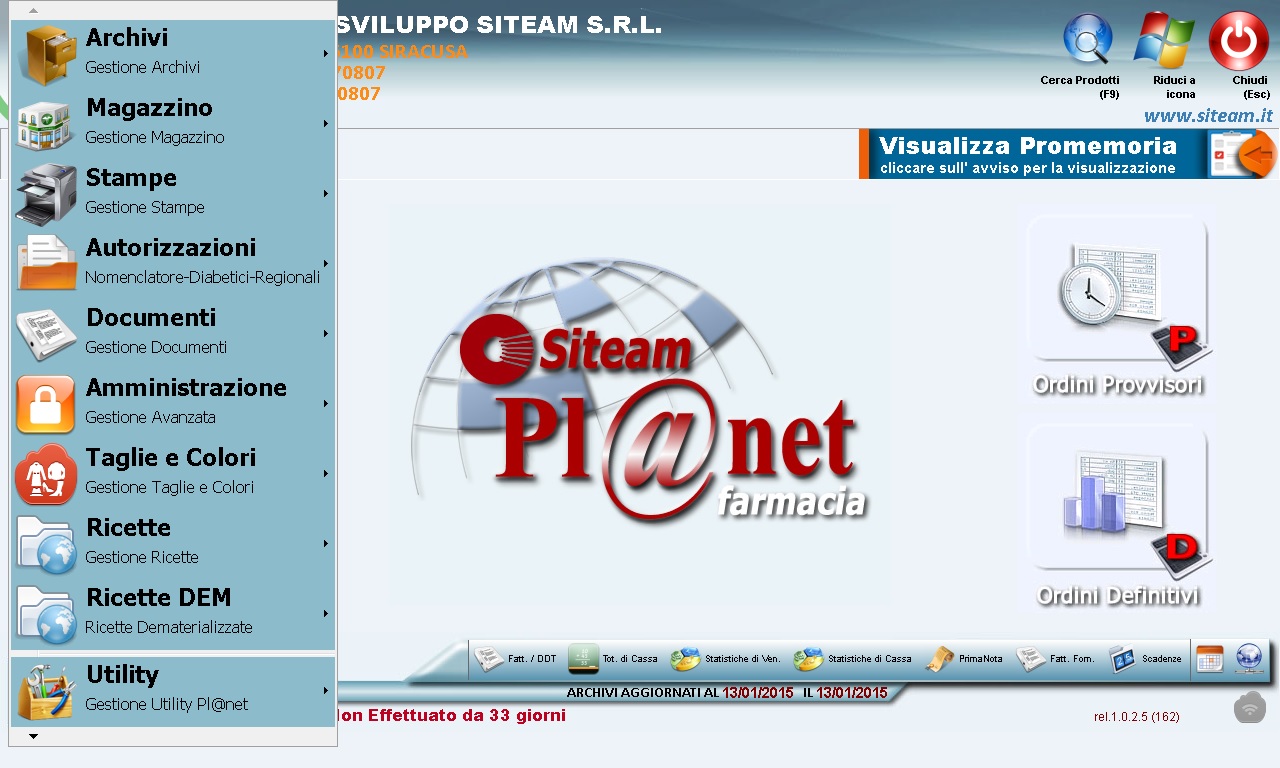
Task: Click the Ordini Definitivi label
Action: [x=1118, y=596]
